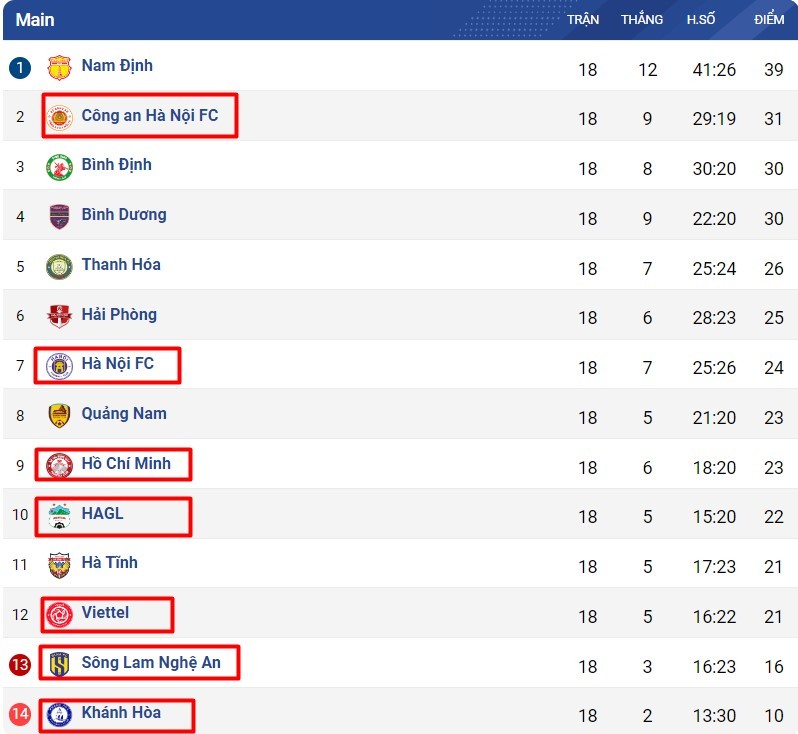Viewport: 798px width, 734px height.
Task: Open the Khánh Hòa team link
Action: [121, 712]
